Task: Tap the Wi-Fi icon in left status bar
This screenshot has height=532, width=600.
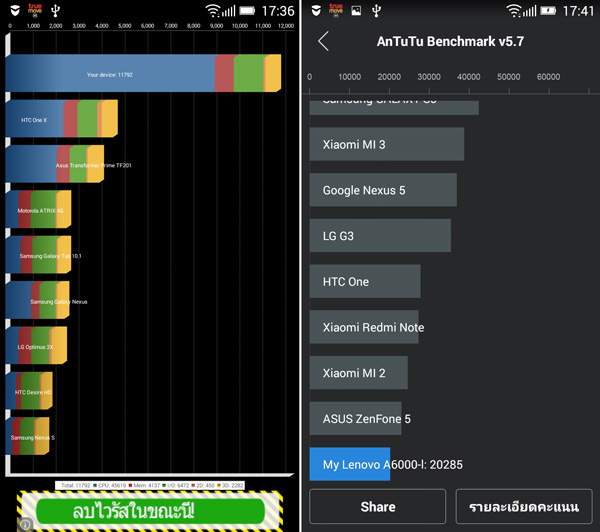Action: pyautogui.click(x=213, y=11)
